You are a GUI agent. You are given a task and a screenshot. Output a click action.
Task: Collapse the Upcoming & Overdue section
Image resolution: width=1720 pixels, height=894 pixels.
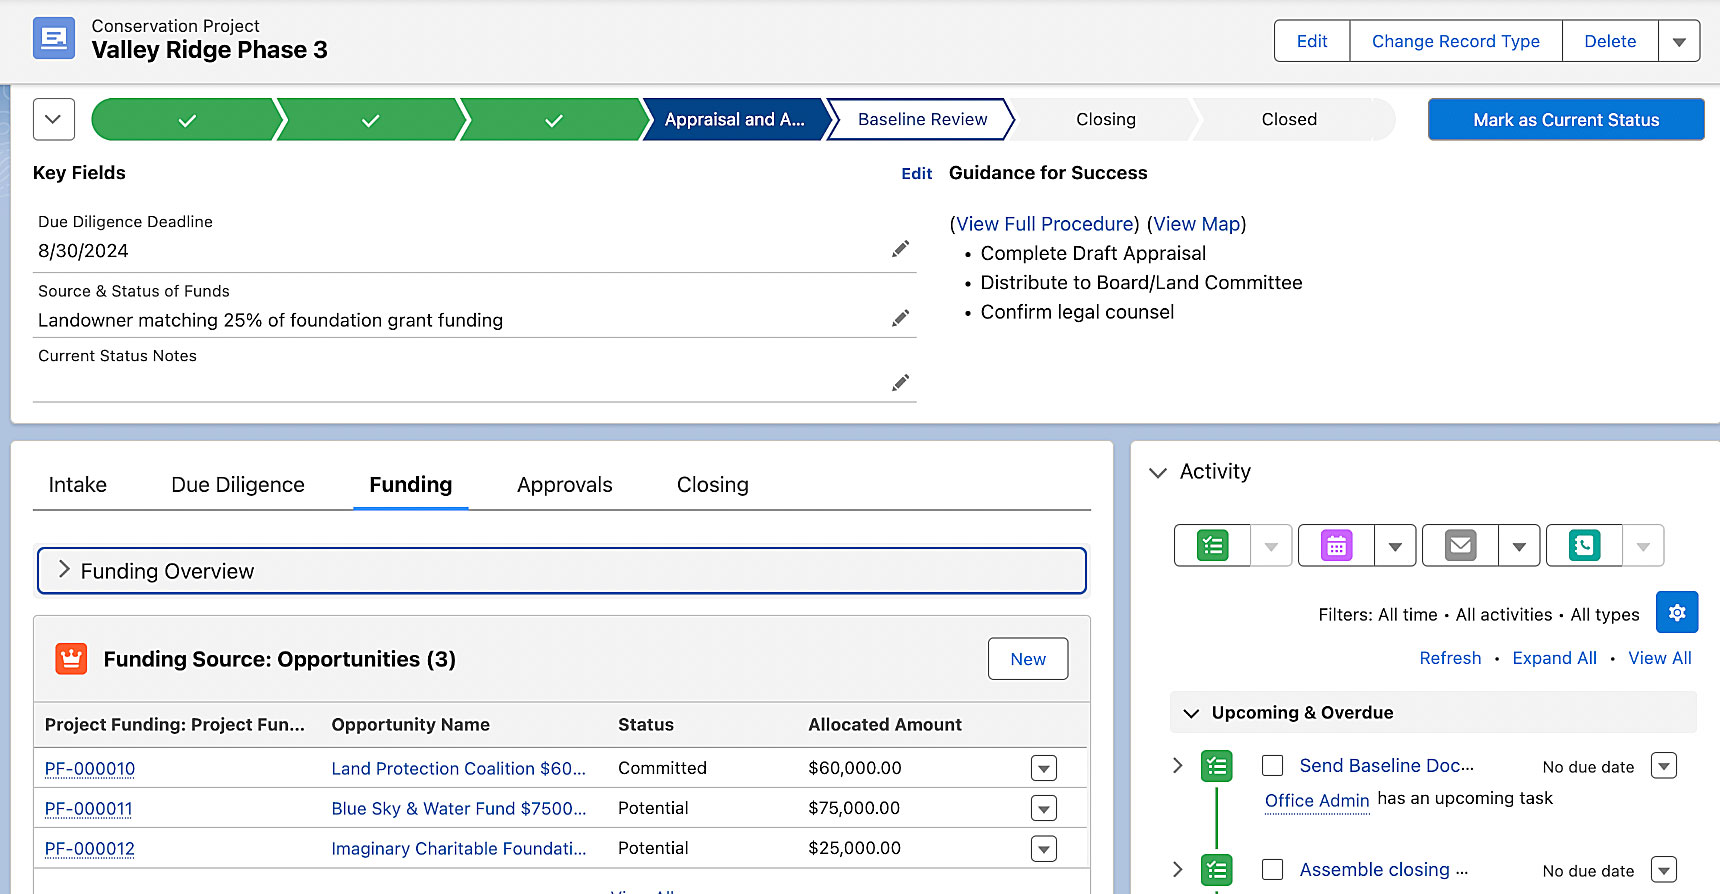coord(1191,713)
